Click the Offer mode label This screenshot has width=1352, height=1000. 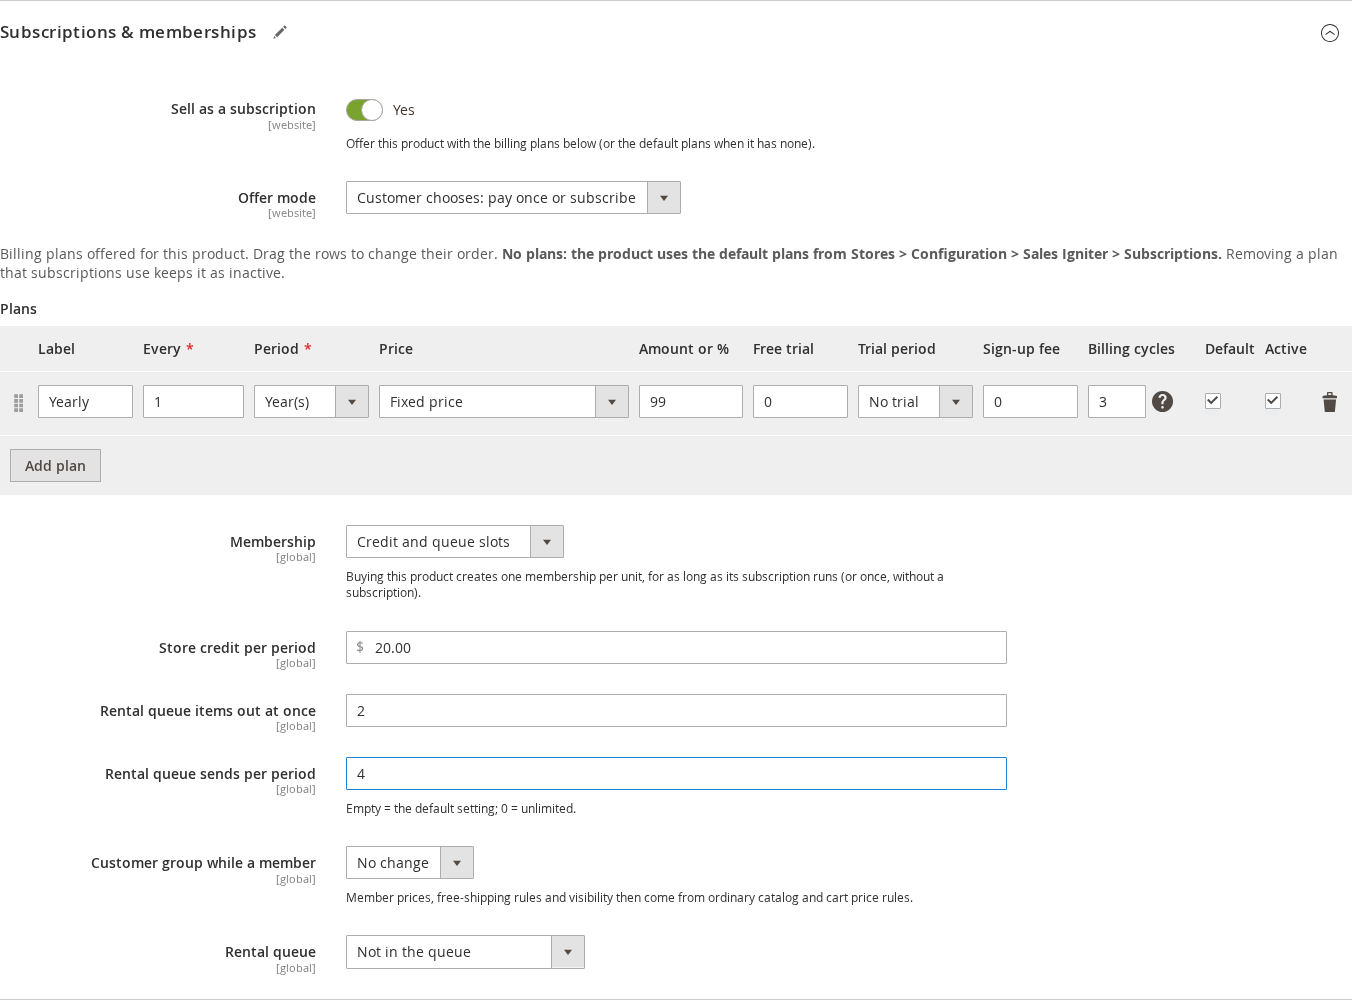tap(277, 198)
